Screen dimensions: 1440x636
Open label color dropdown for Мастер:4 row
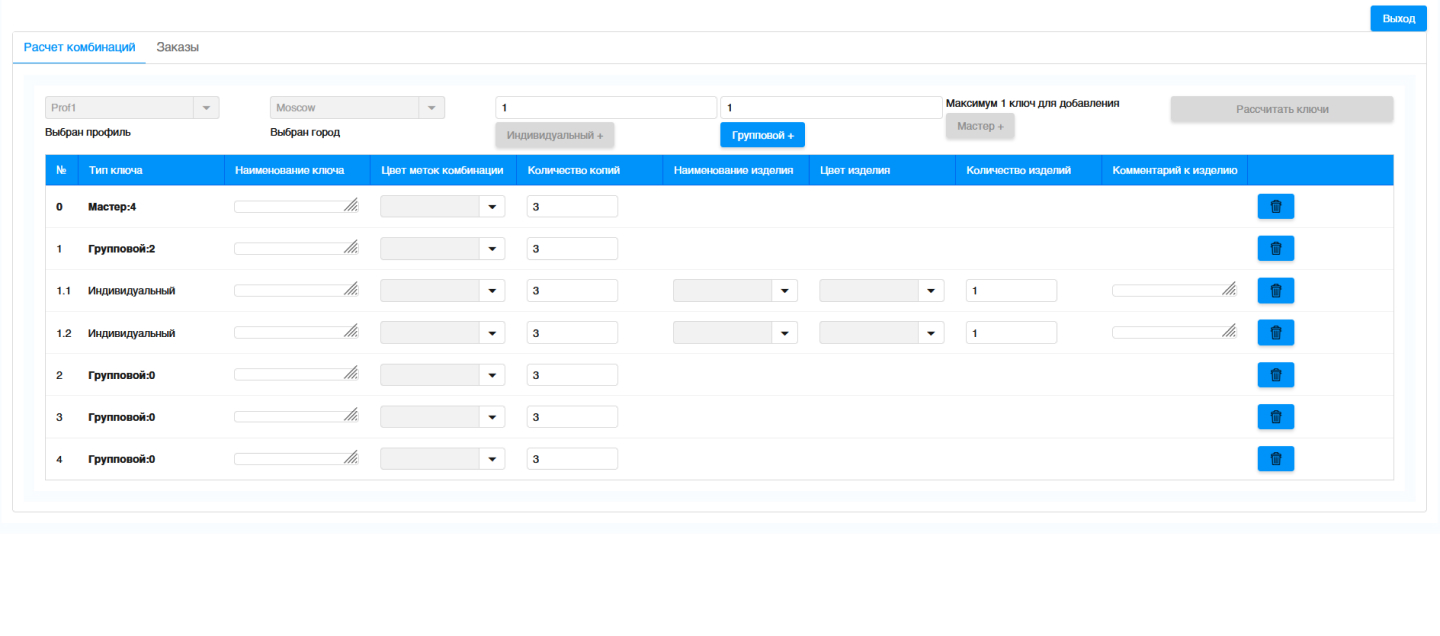point(442,207)
